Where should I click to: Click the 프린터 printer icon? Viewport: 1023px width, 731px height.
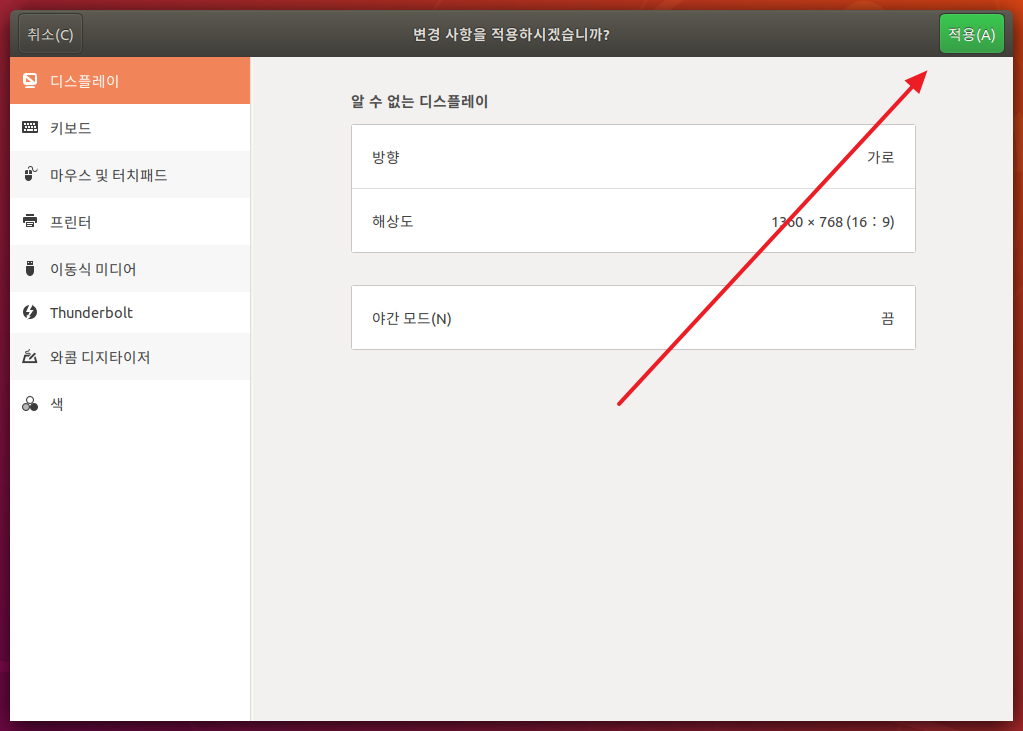click(30, 221)
